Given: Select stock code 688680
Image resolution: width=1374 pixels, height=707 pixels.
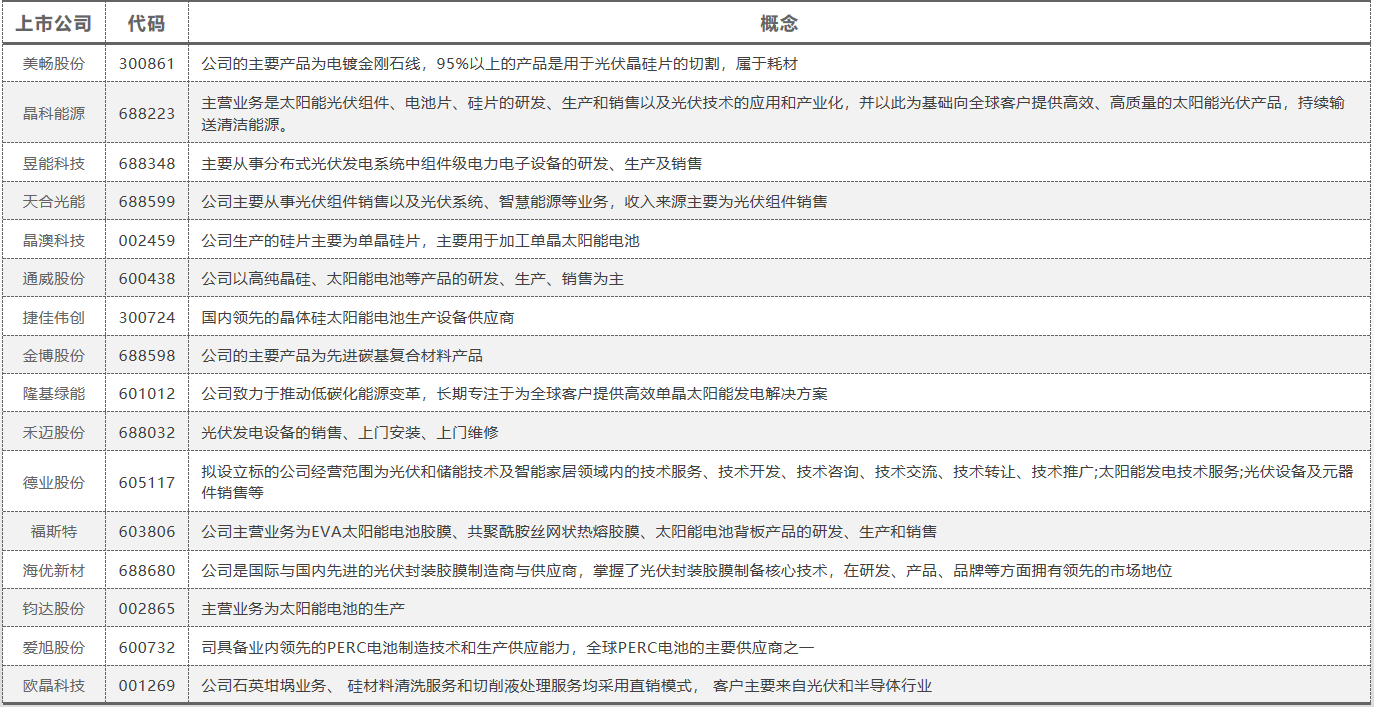Looking at the screenshot, I should (x=146, y=571).
